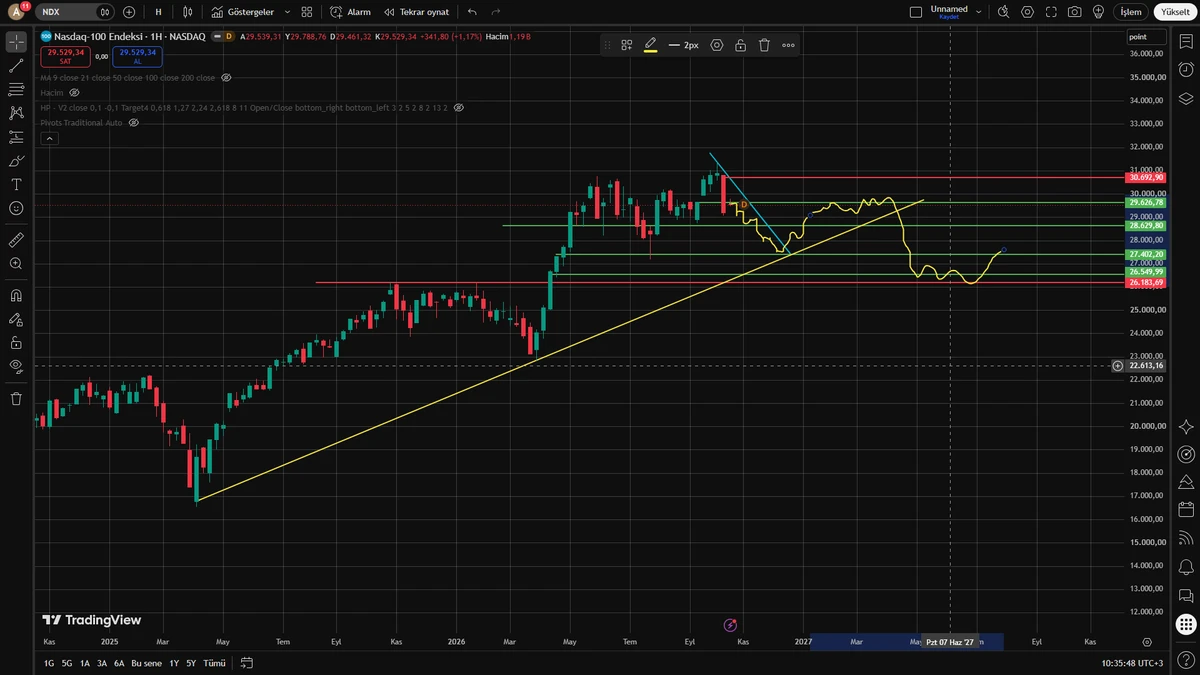Select the trend line drawing tool

pos(16,66)
